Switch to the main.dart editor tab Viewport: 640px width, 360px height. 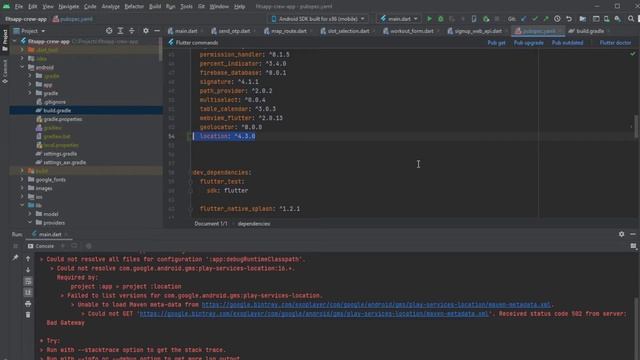(183, 31)
